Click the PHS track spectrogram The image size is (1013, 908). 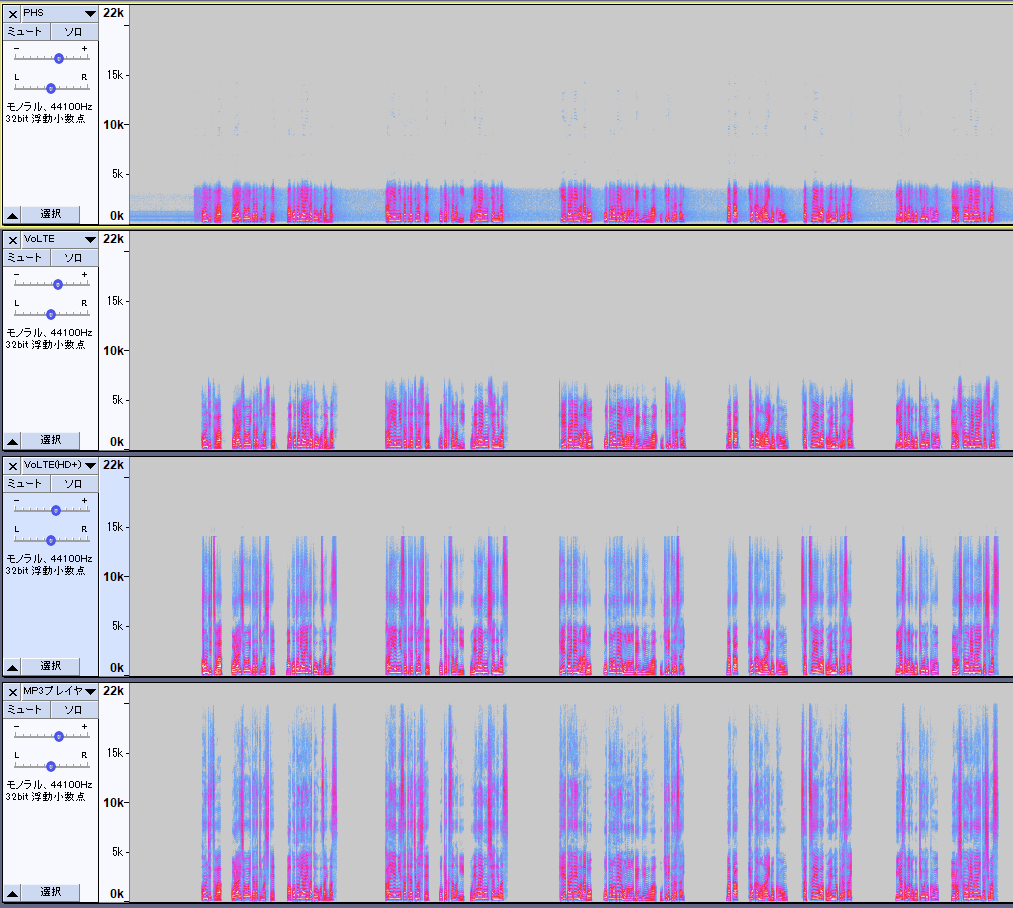(571, 114)
